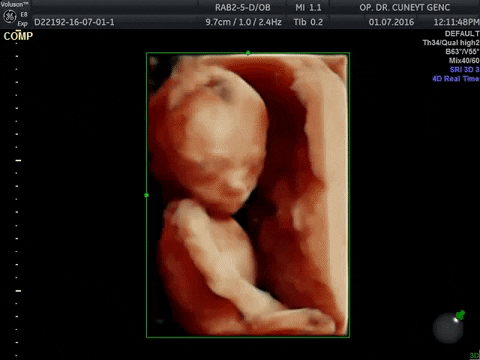
Task: Click the Voluson brand text
Action: pyautogui.click(x=14, y=4)
